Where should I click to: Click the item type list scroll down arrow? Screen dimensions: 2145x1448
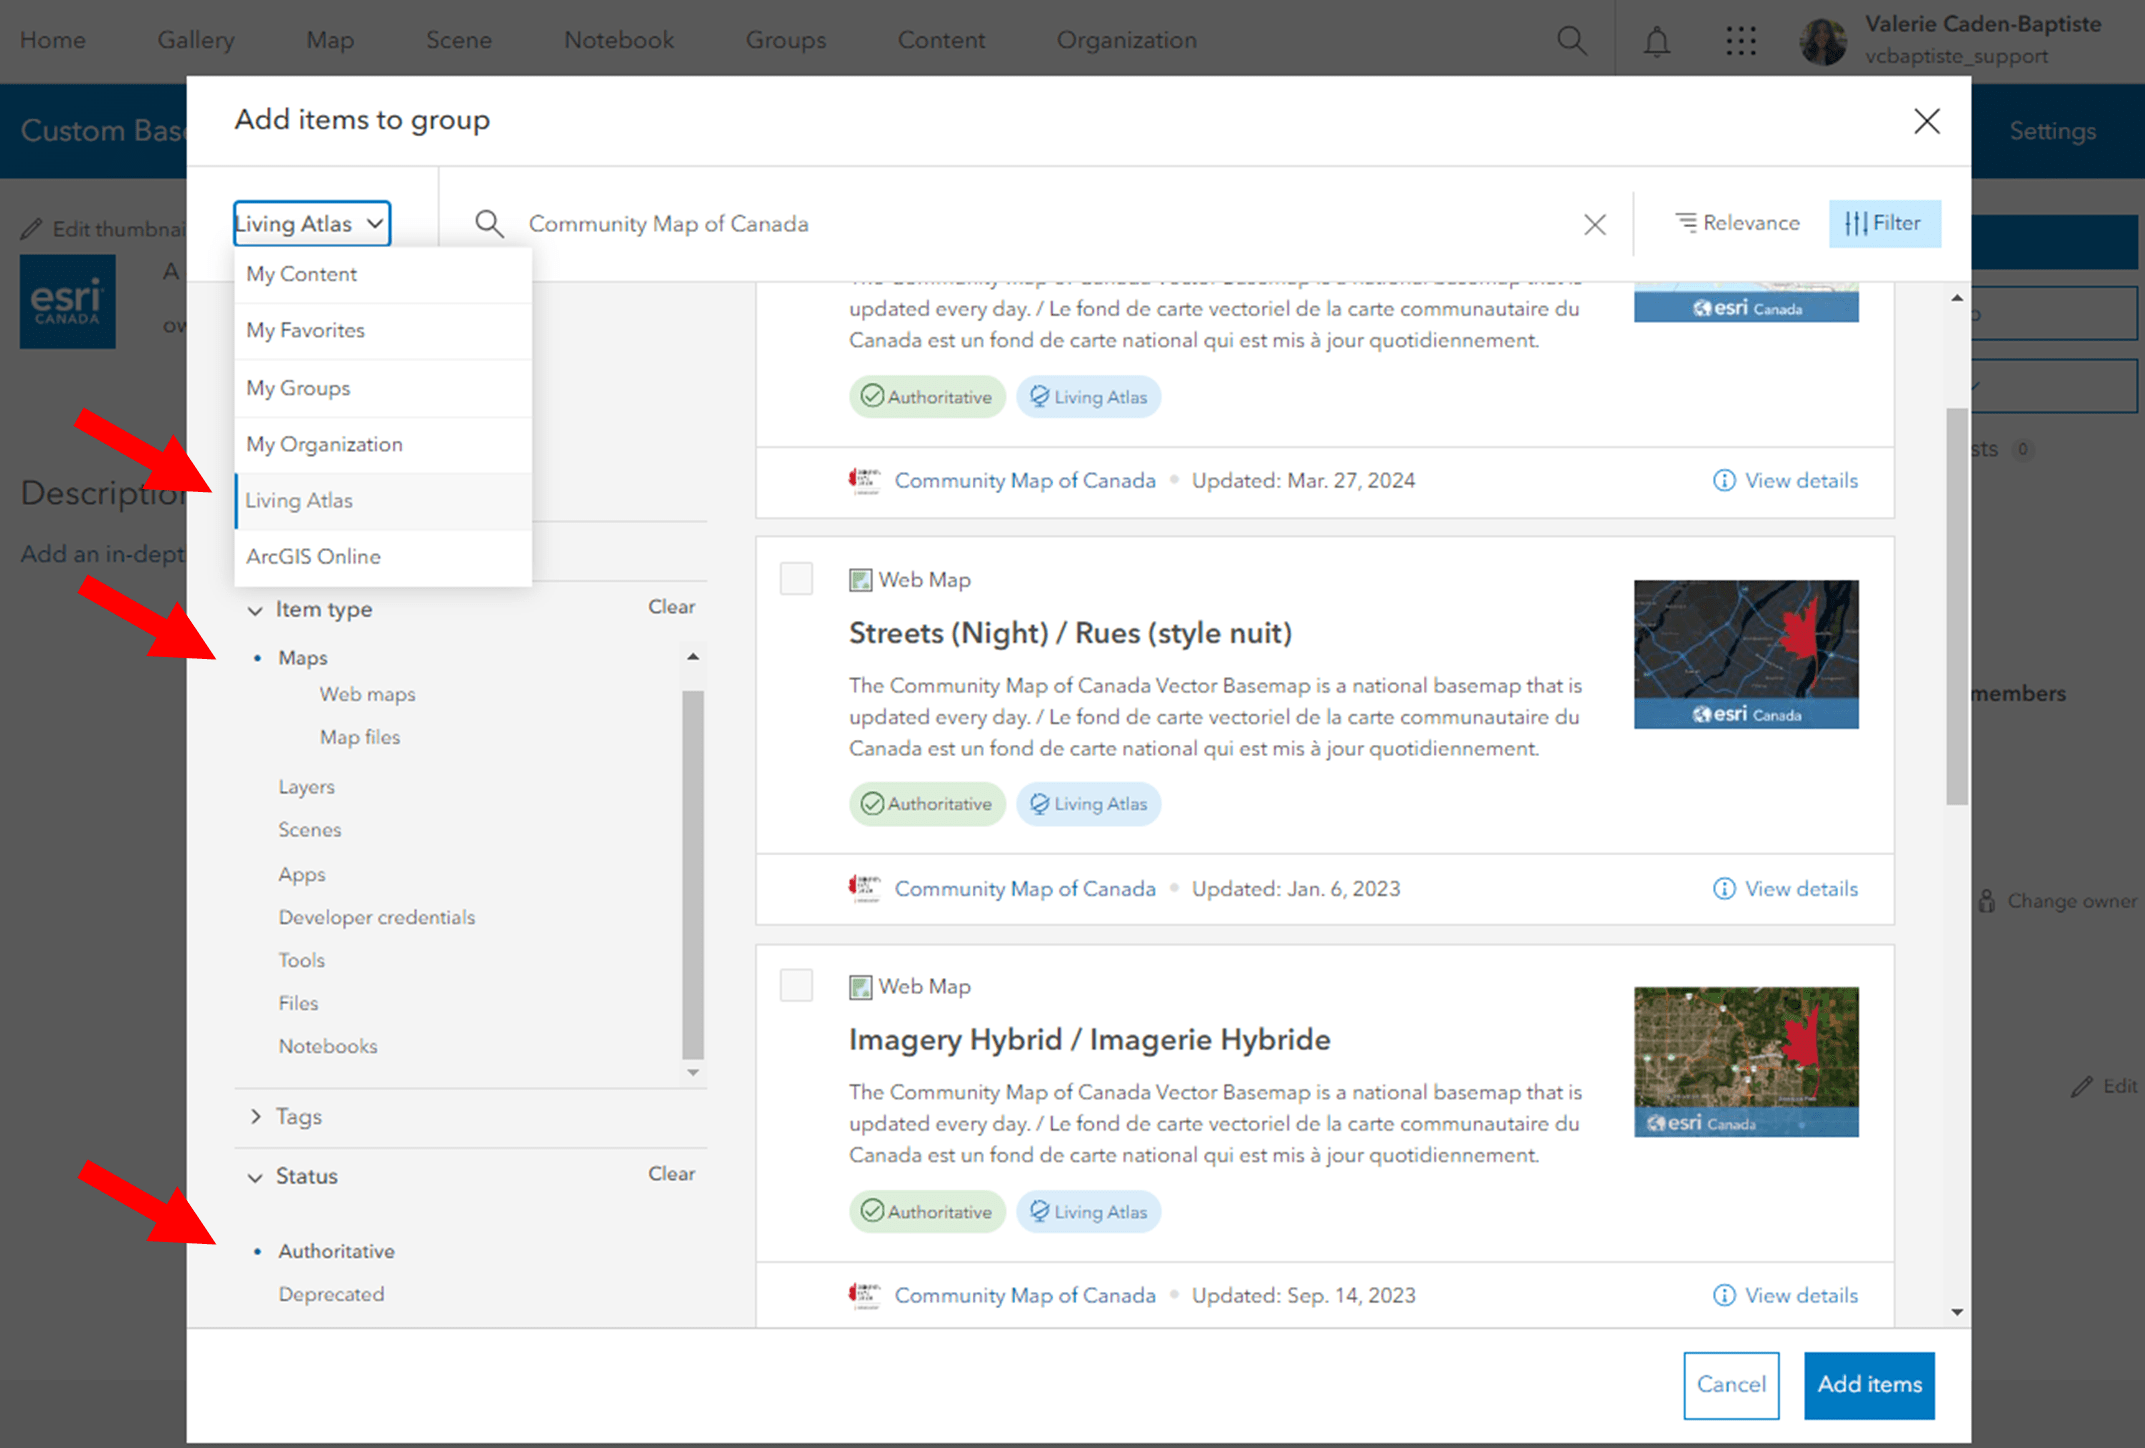click(692, 1072)
